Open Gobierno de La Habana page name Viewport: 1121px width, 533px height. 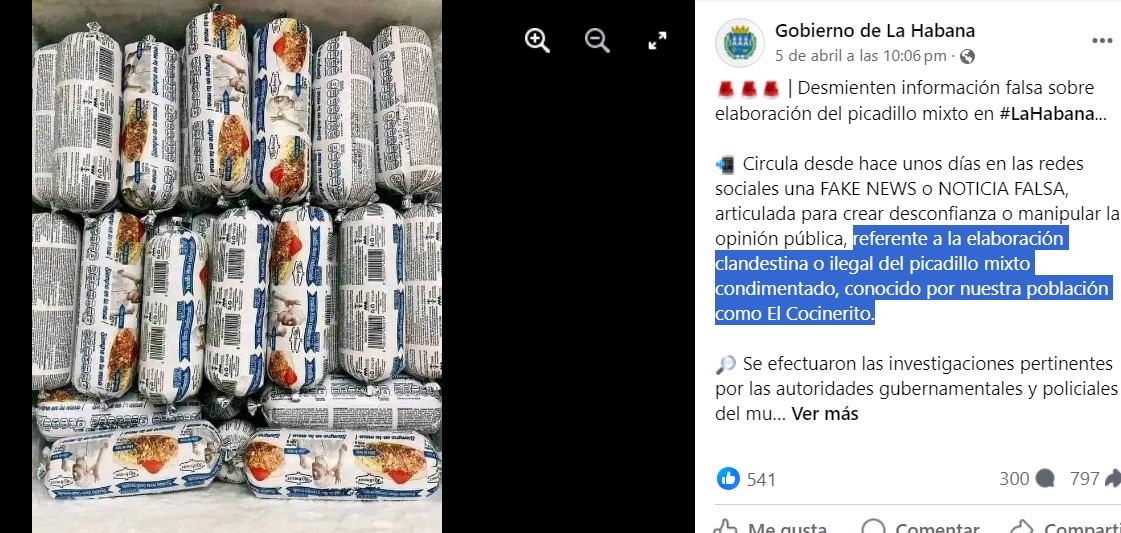click(x=875, y=31)
